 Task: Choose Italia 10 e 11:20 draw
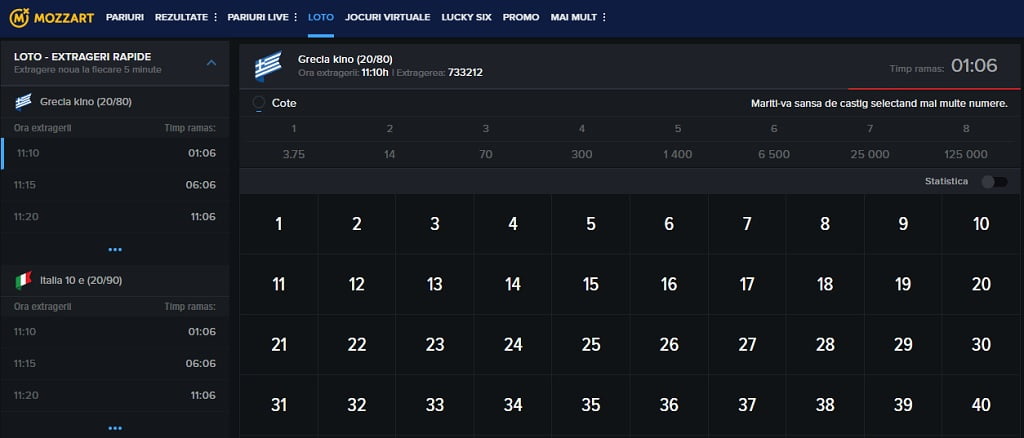[x=115, y=396]
